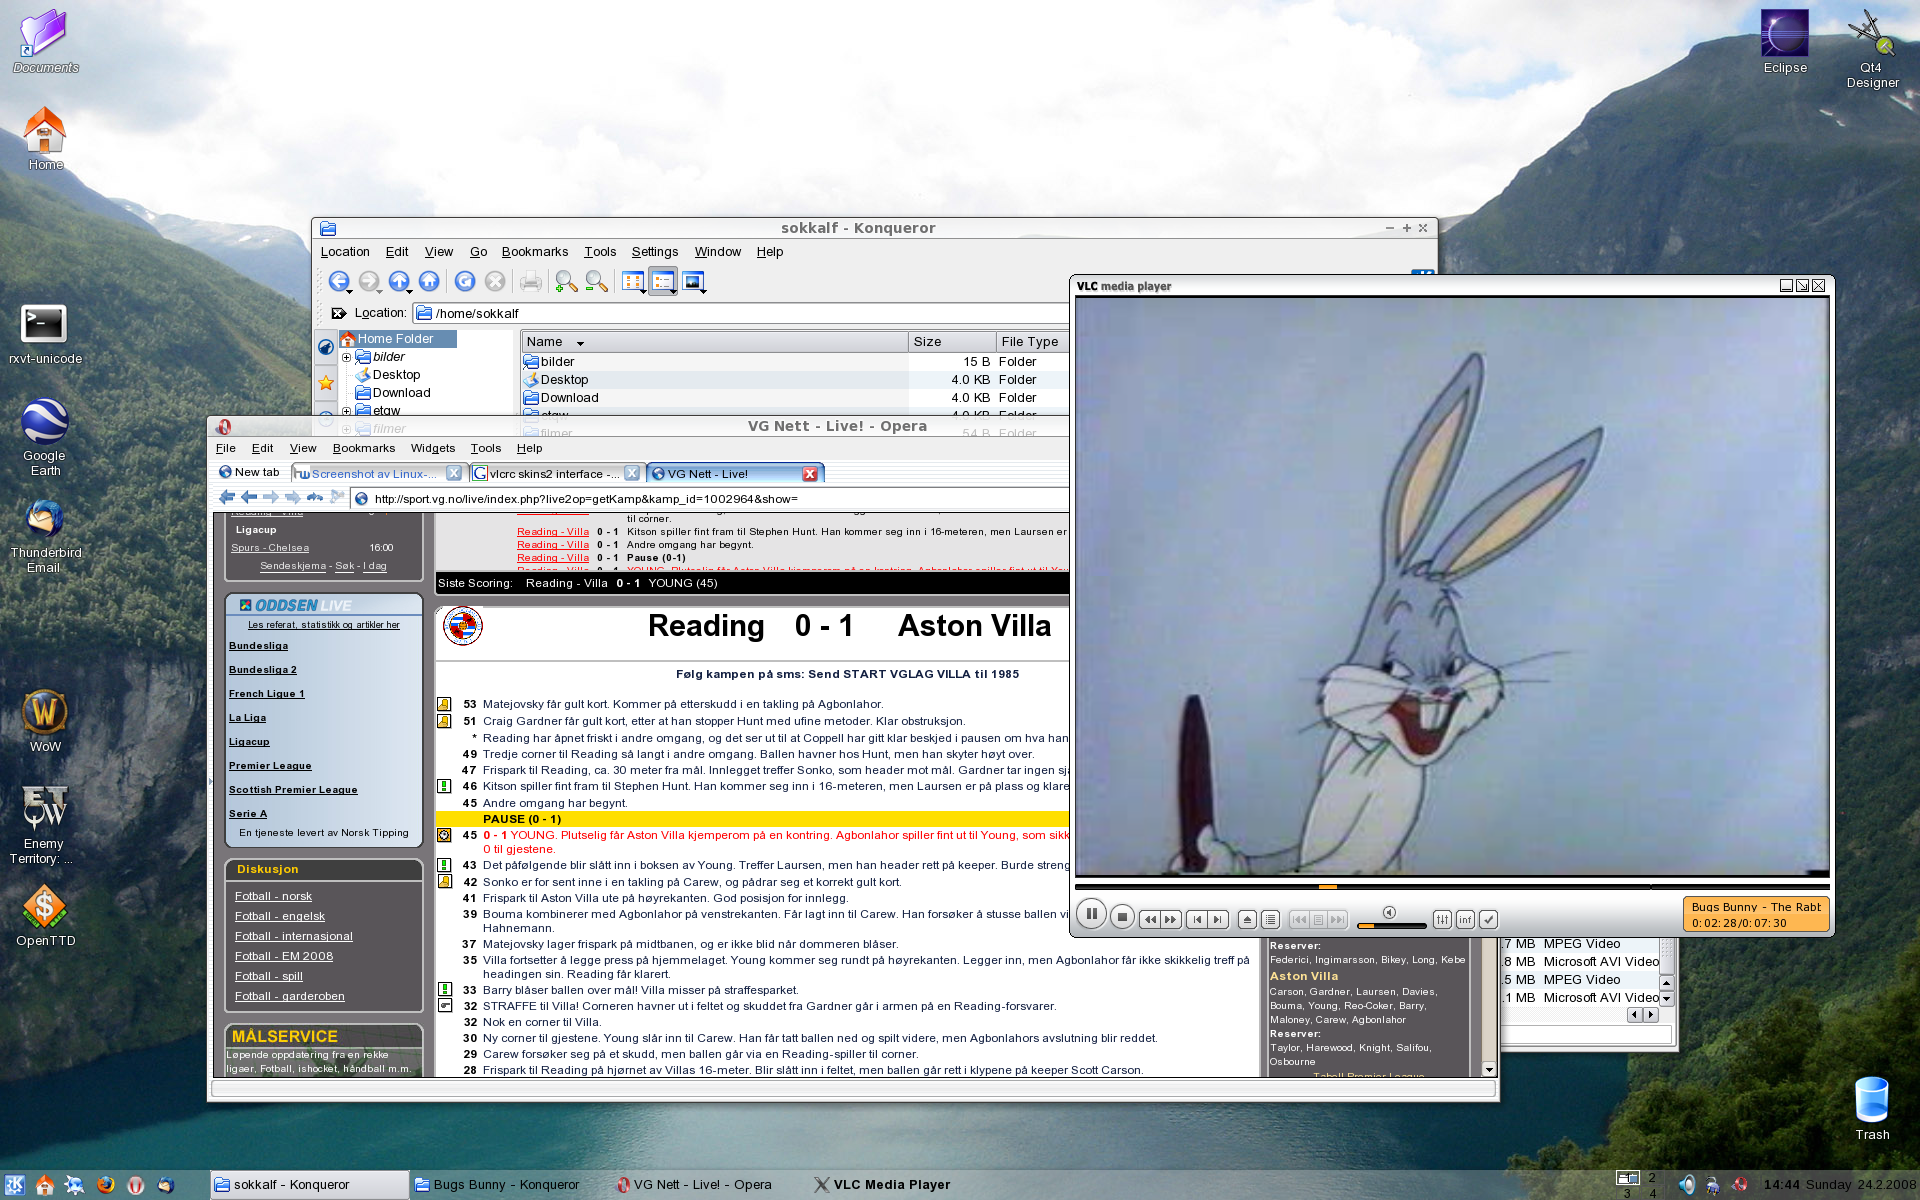Click Konqueror print icon
This screenshot has height=1200, width=1920.
[x=531, y=281]
